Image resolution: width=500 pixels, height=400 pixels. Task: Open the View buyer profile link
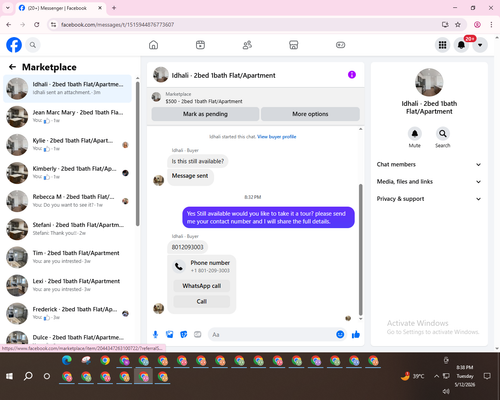(277, 137)
